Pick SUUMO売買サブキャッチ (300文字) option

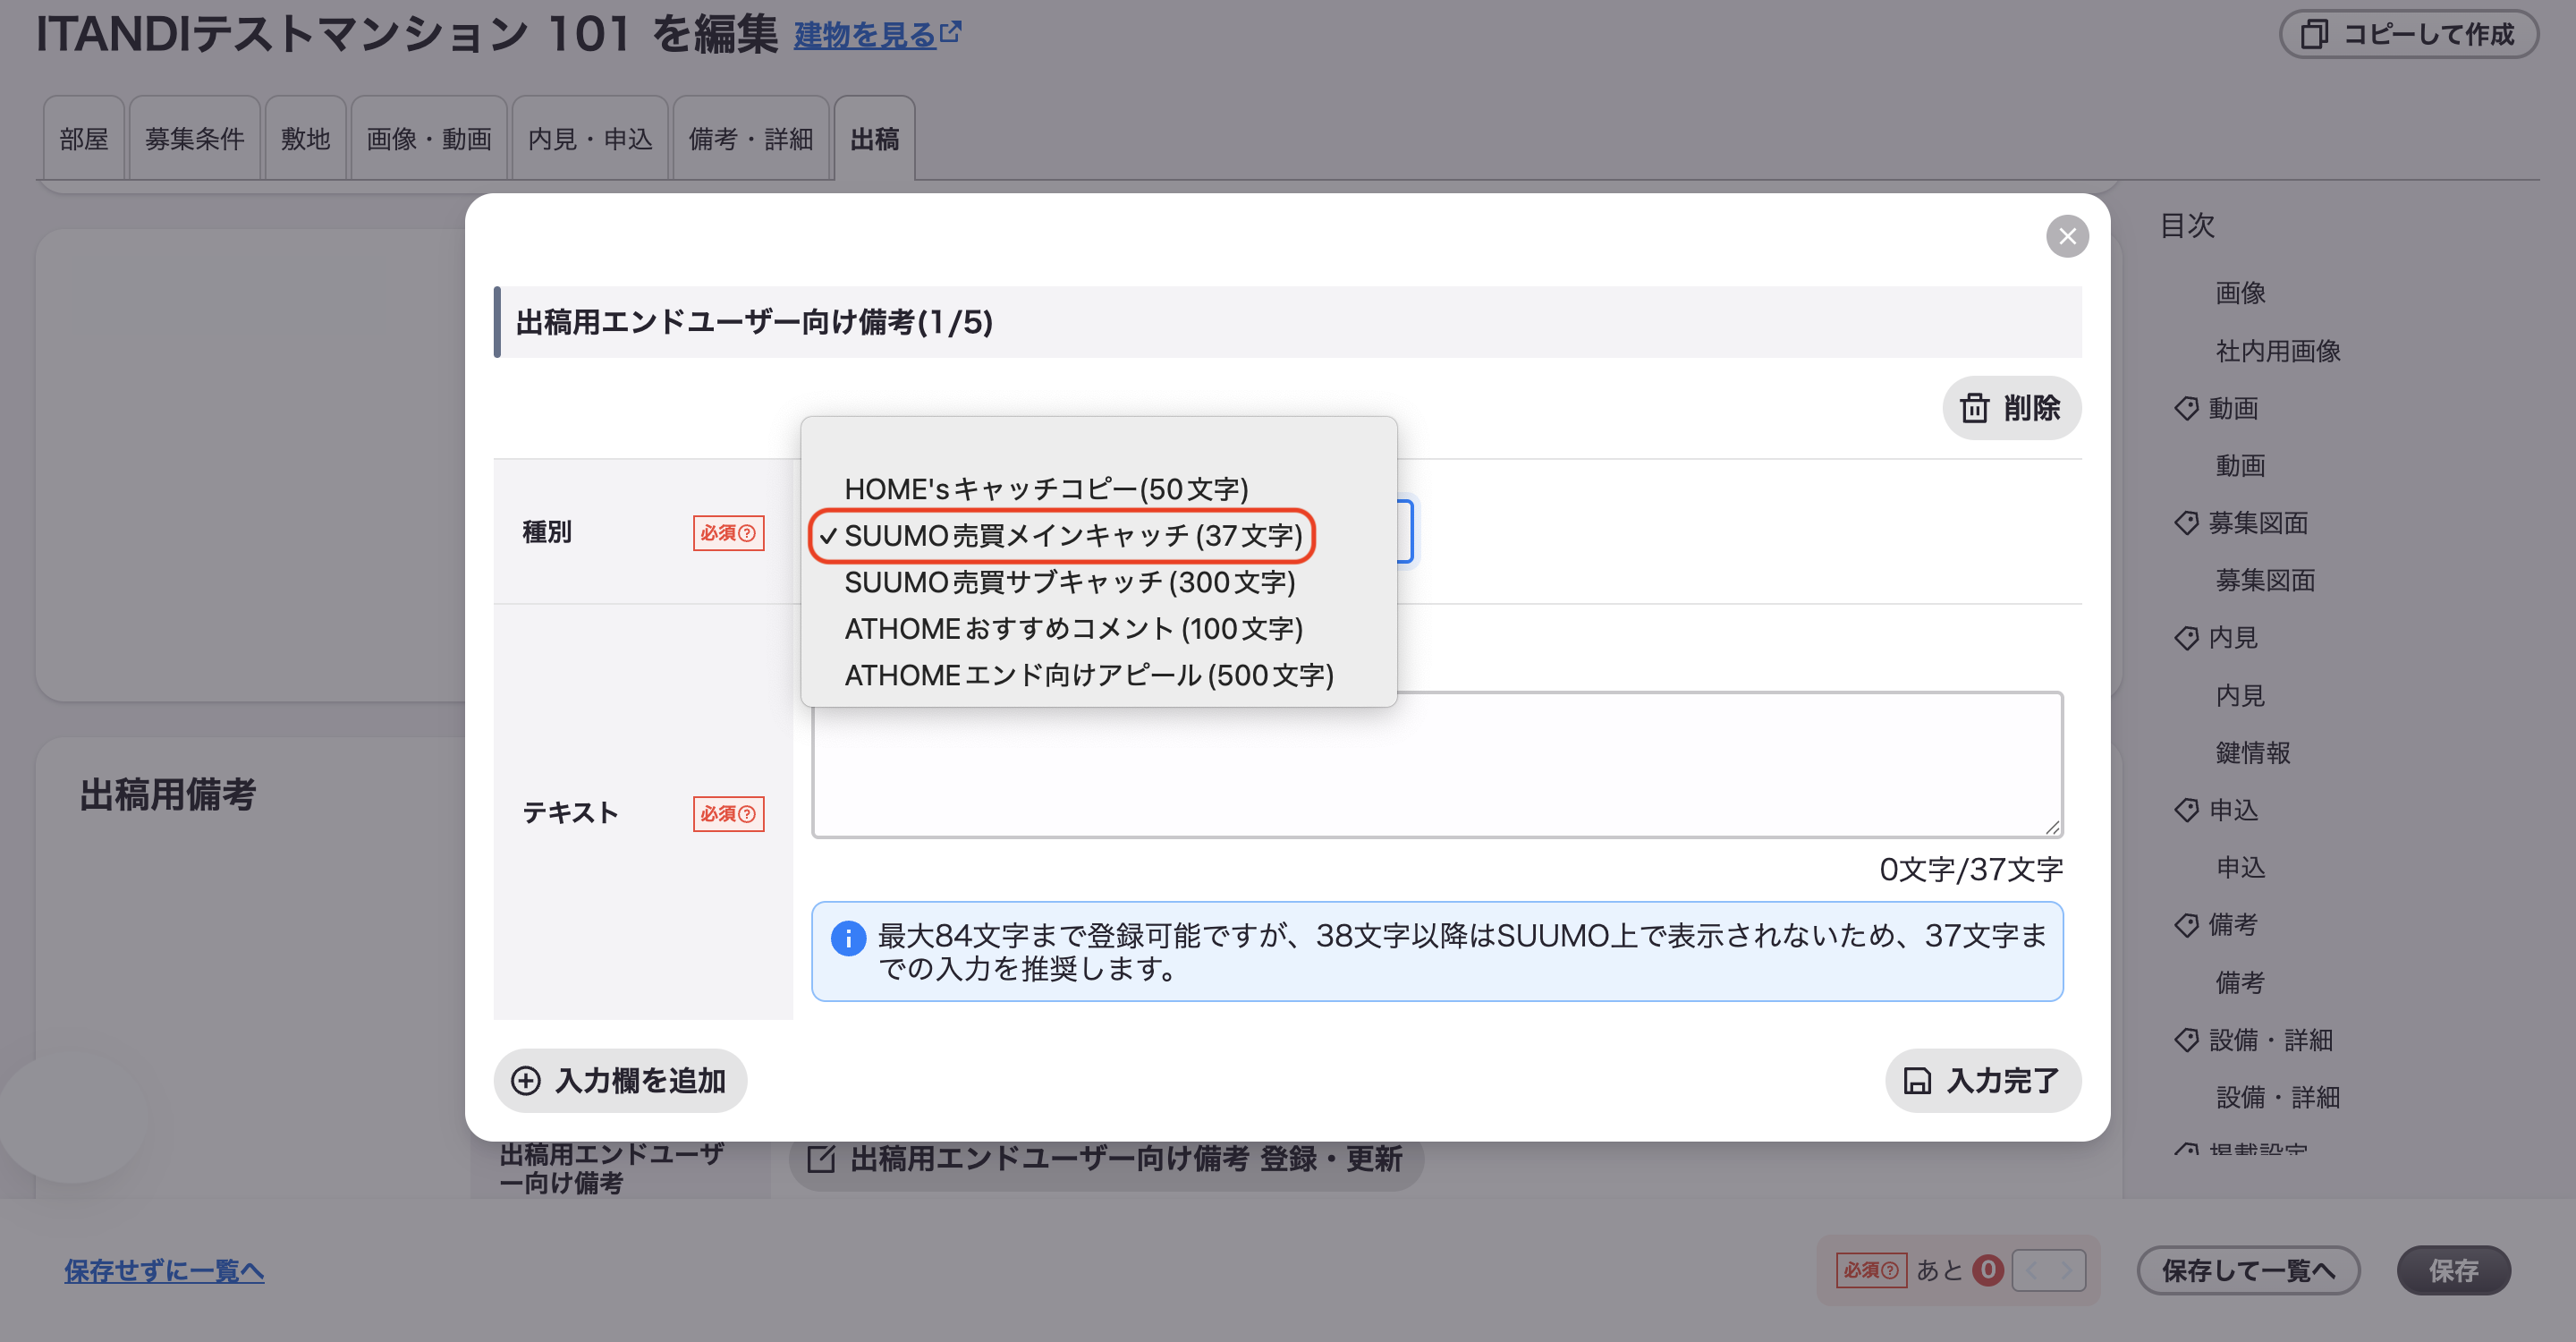(x=1069, y=582)
